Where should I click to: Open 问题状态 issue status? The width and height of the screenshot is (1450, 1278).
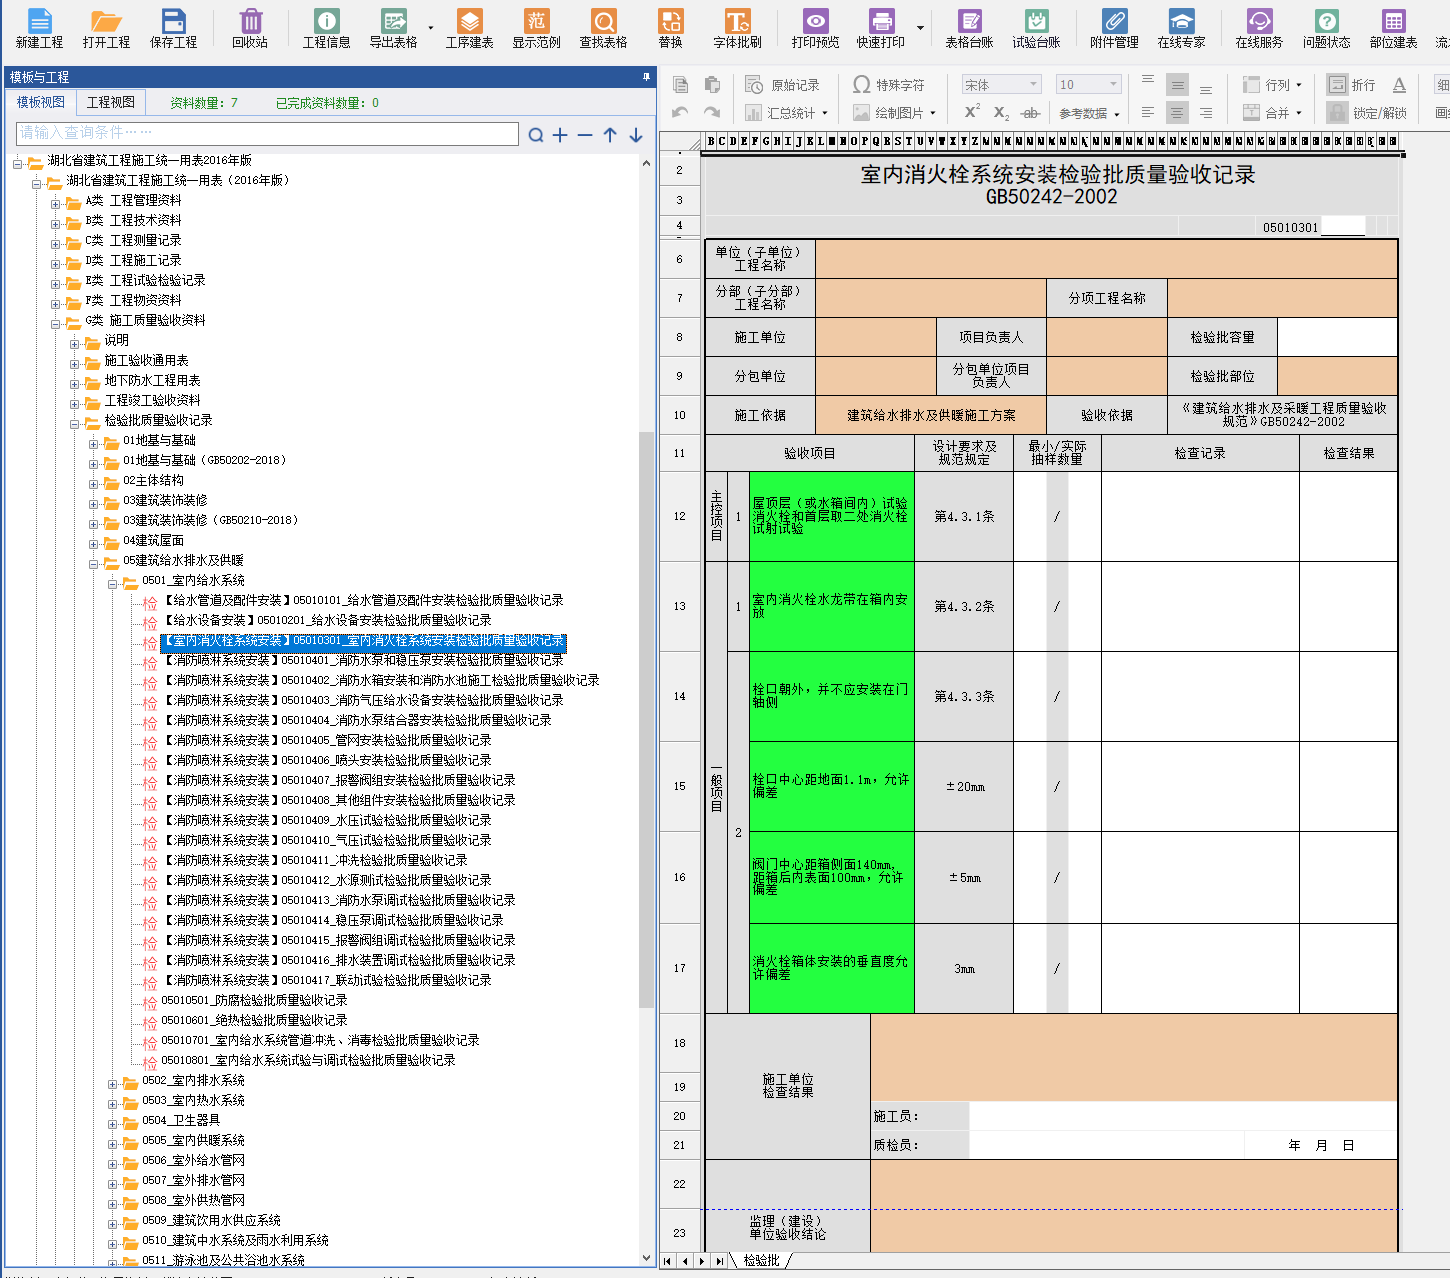pyautogui.click(x=1326, y=28)
